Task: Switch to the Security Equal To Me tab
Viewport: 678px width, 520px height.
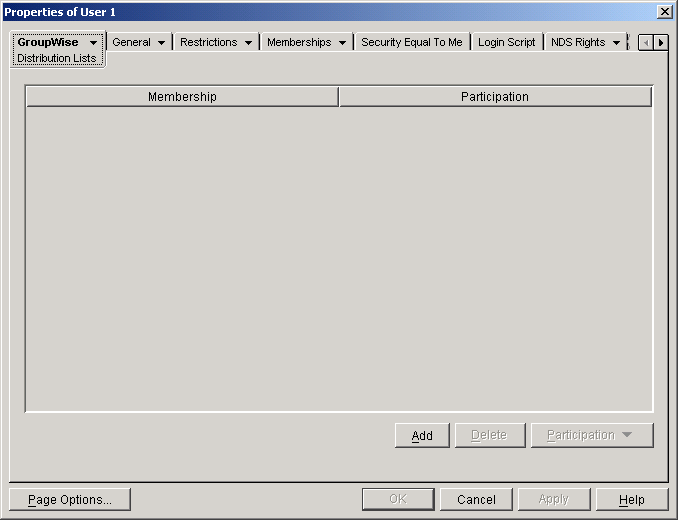Action: pyautogui.click(x=411, y=43)
